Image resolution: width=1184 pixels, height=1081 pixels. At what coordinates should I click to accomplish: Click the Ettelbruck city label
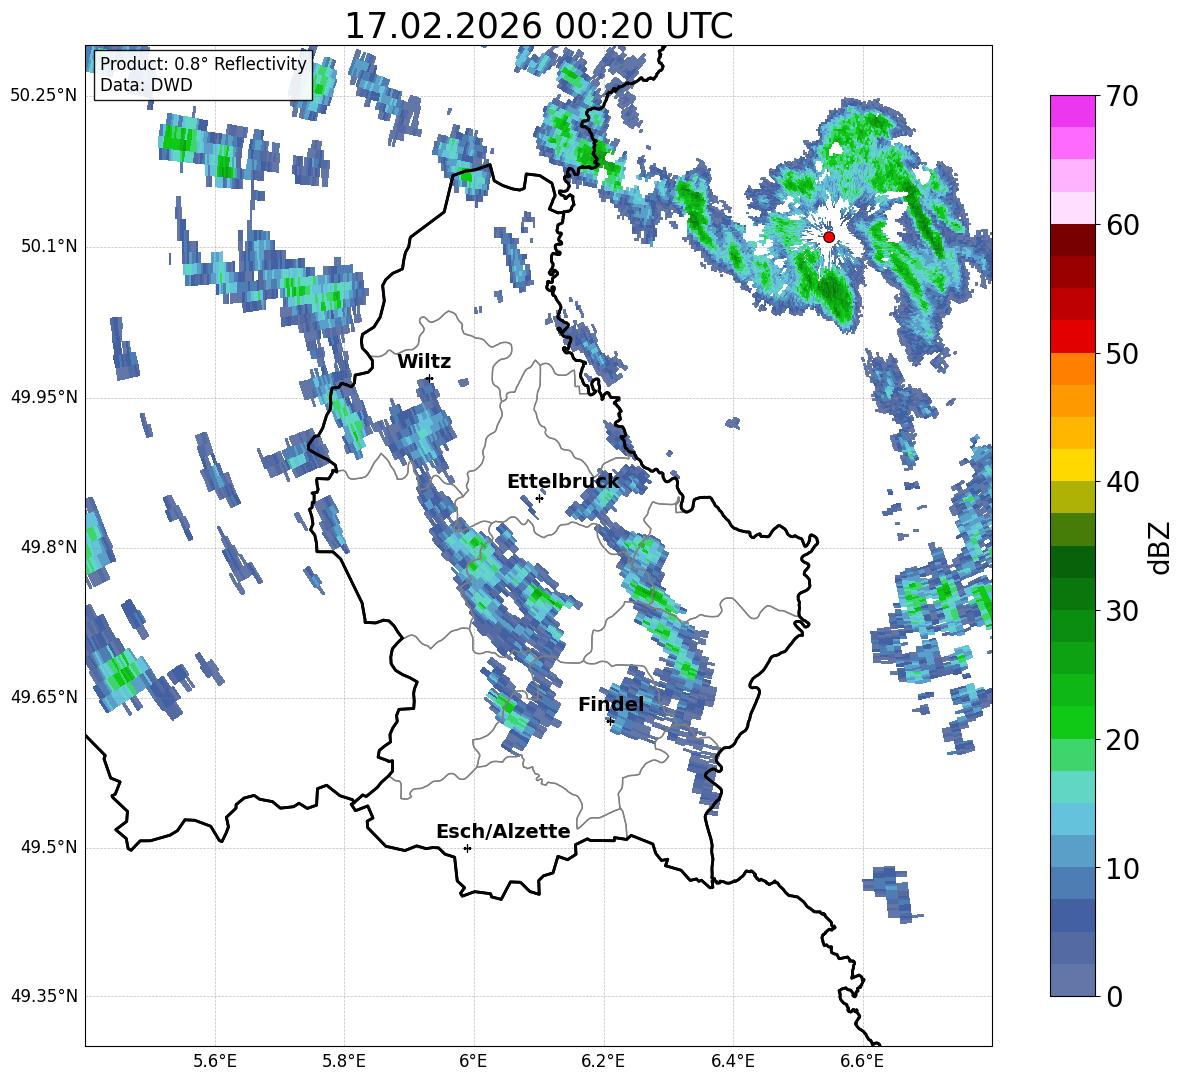click(x=563, y=482)
